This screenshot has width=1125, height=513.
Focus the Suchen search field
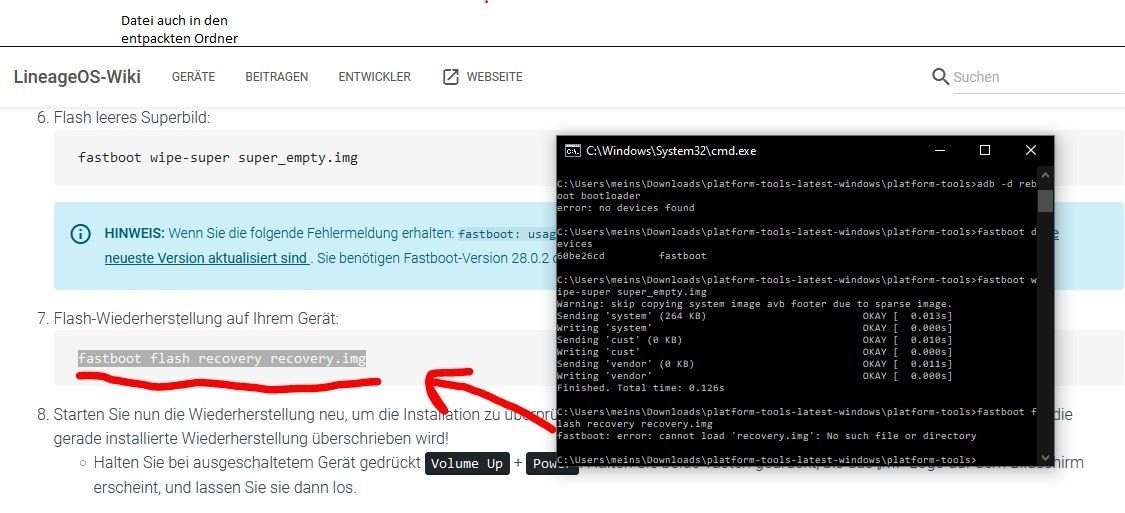coord(1038,77)
